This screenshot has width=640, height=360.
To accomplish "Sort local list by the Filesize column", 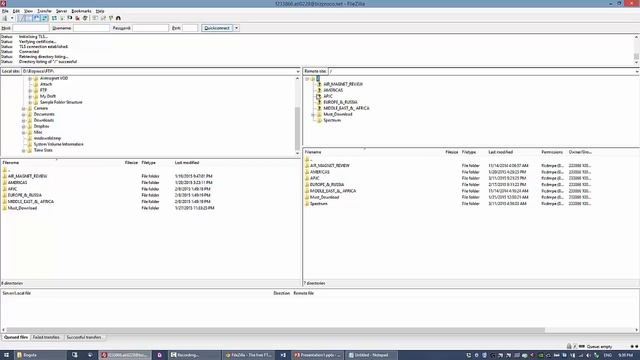I will point(131,162).
